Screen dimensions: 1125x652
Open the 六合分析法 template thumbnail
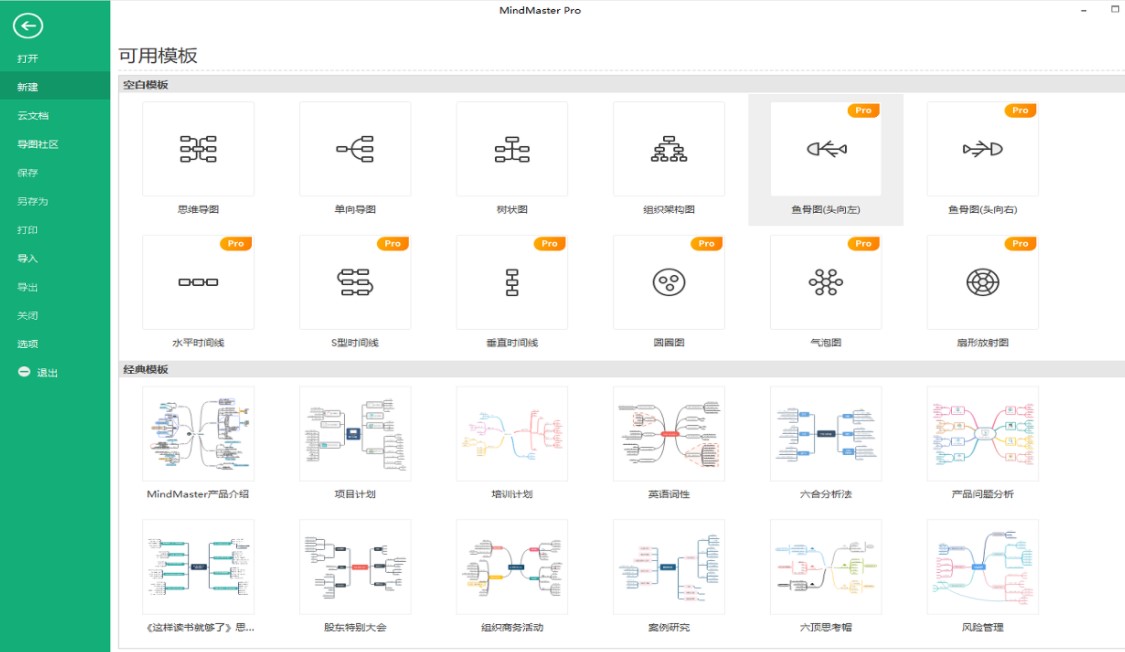tap(826, 433)
